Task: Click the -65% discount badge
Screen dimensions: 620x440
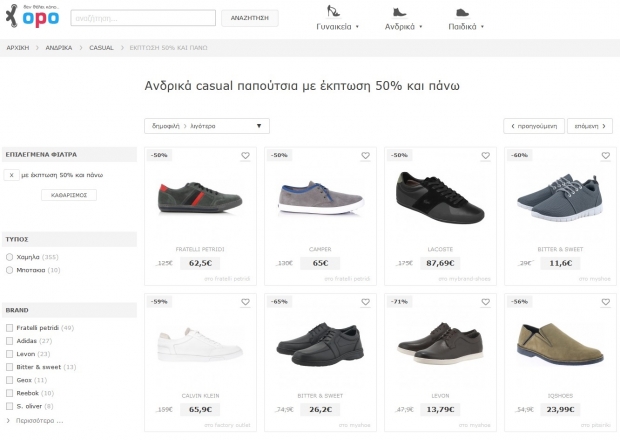Action: pos(279,302)
